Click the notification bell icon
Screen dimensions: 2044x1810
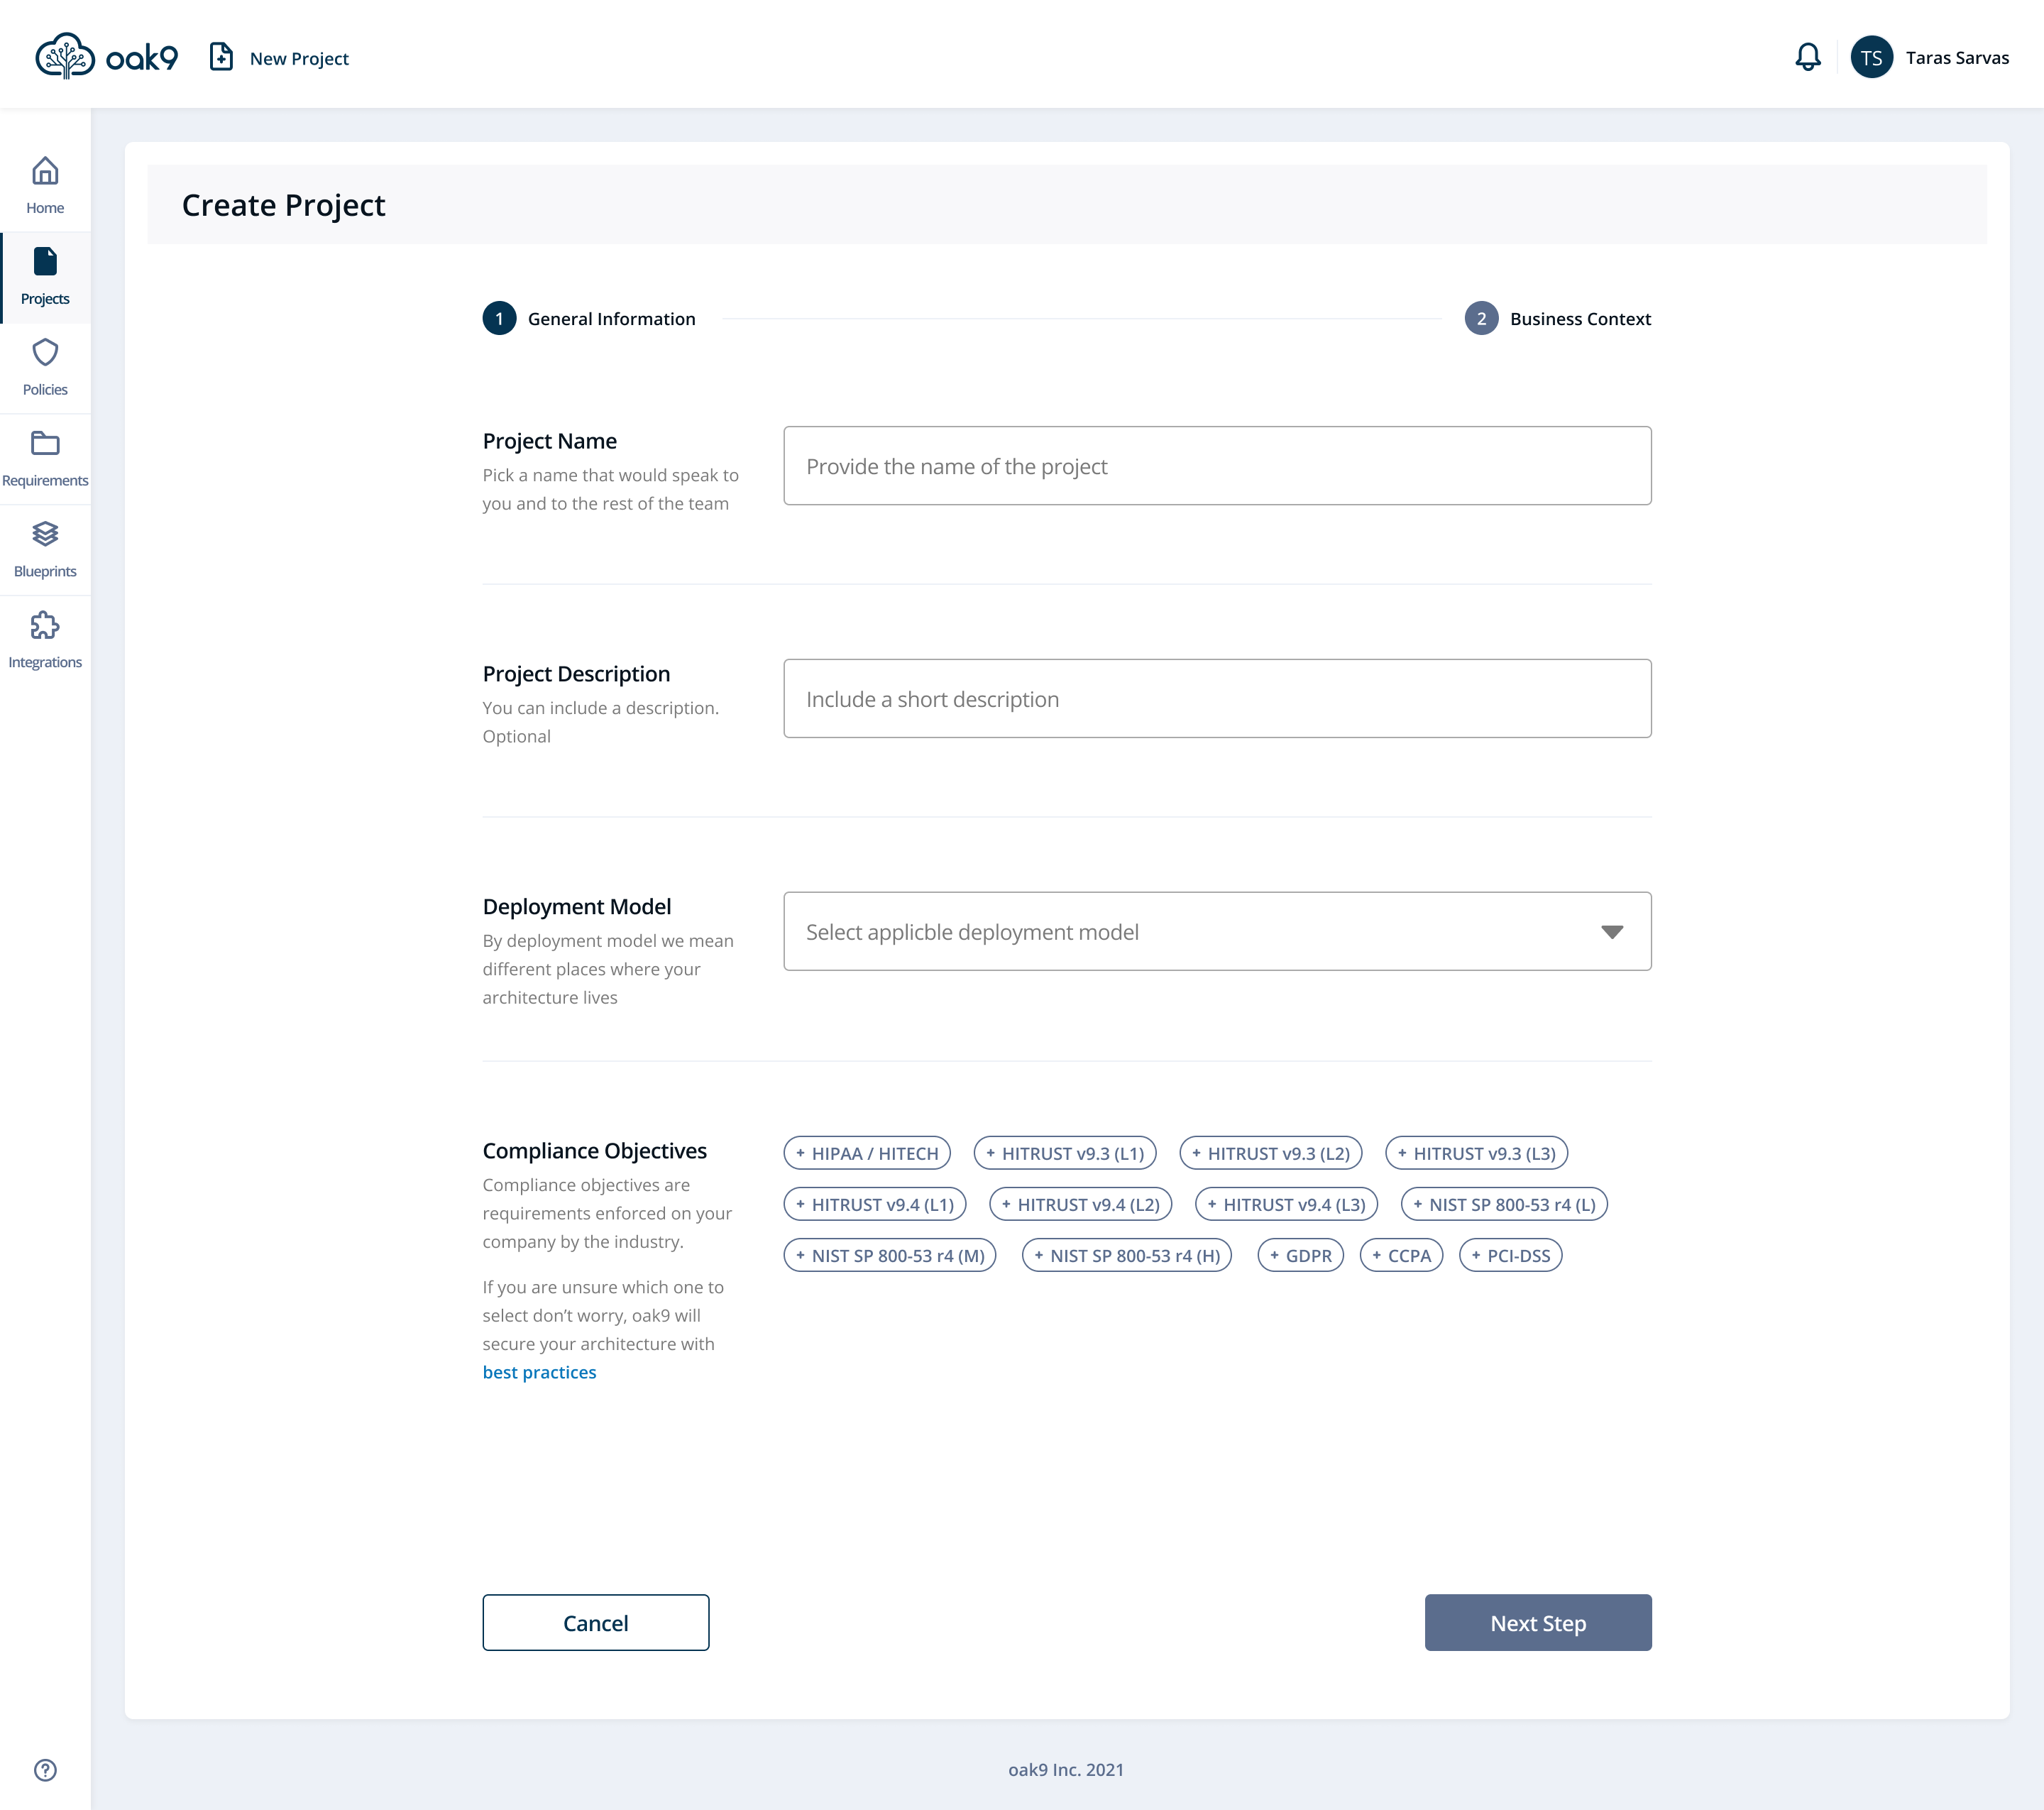click(1807, 57)
